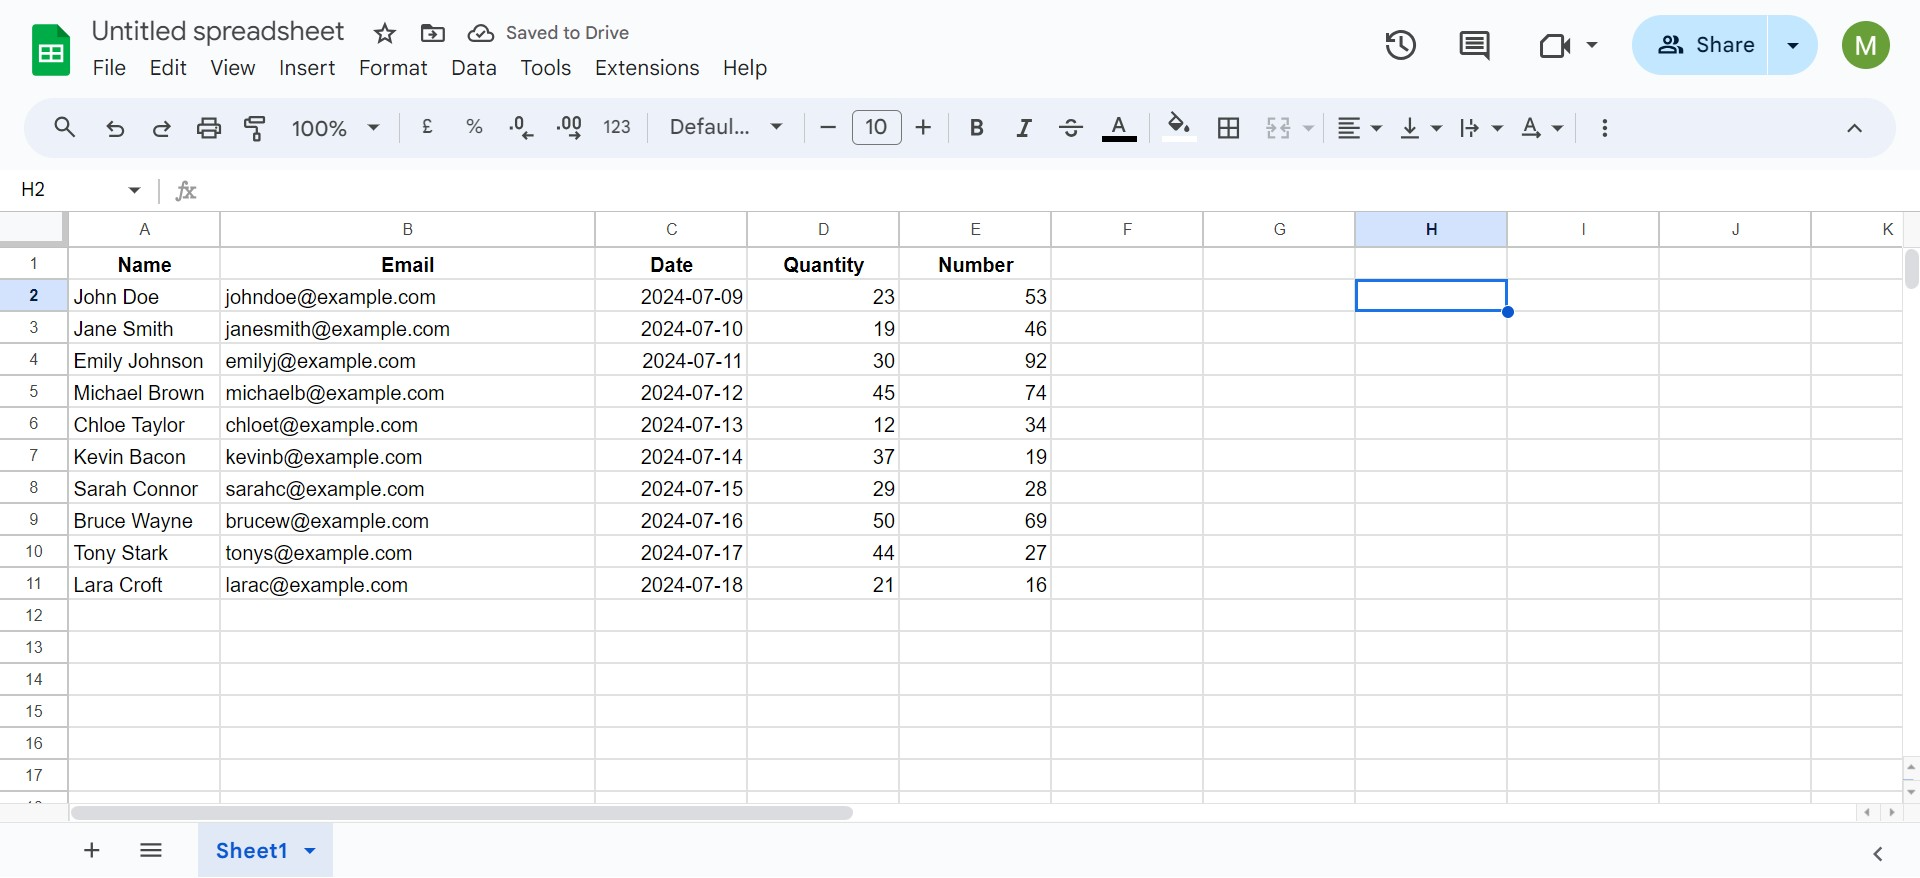This screenshot has width=1920, height=878.
Task: Open the Data menu
Action: (474, 68)
